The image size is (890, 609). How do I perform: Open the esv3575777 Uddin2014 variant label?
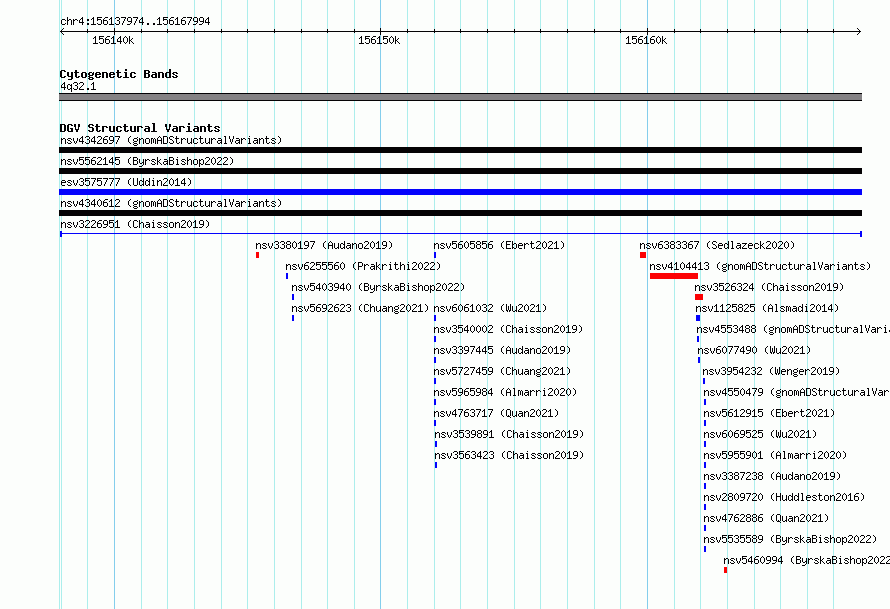(126, 182)
